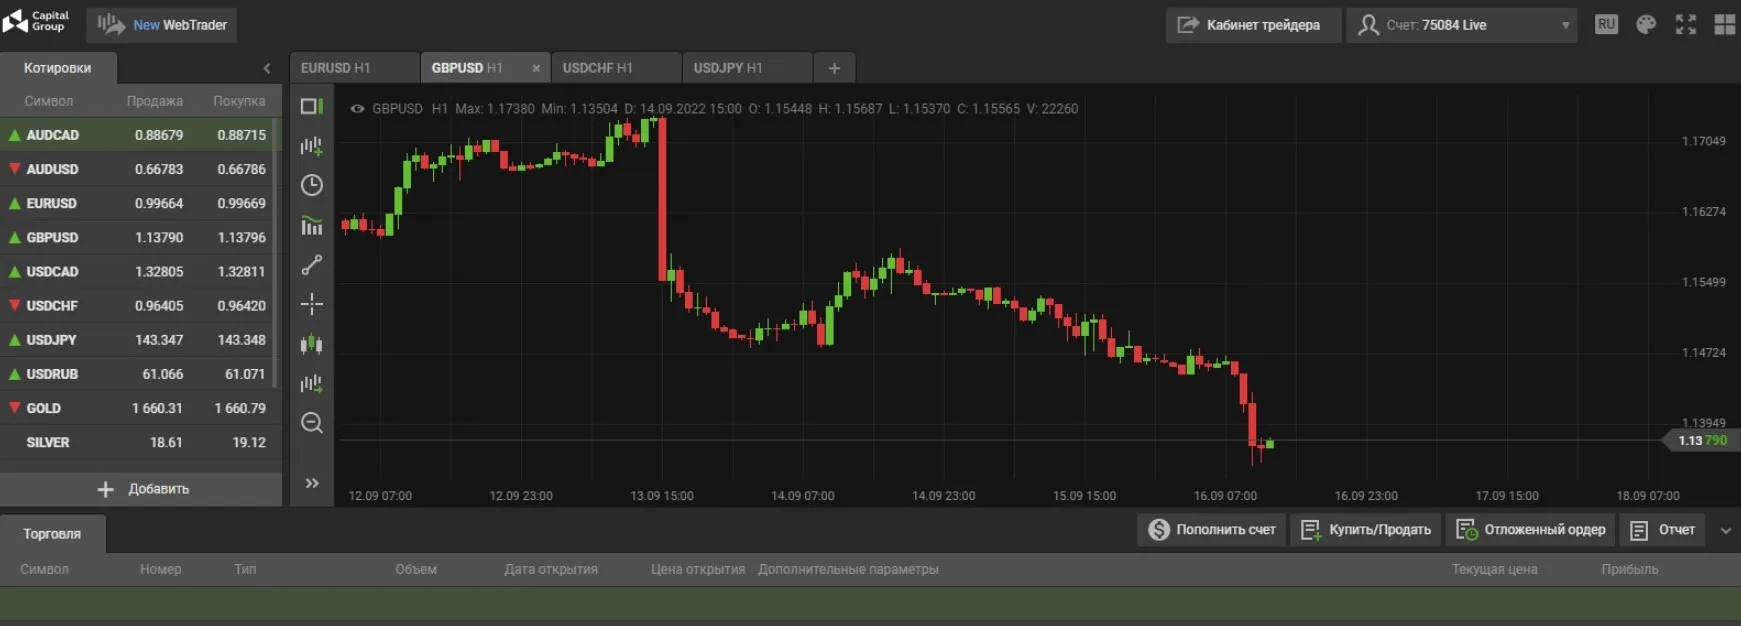Sort quotes by Символ column header
This screenshot has width=1741, height=626.
click(x=49, y=101)
